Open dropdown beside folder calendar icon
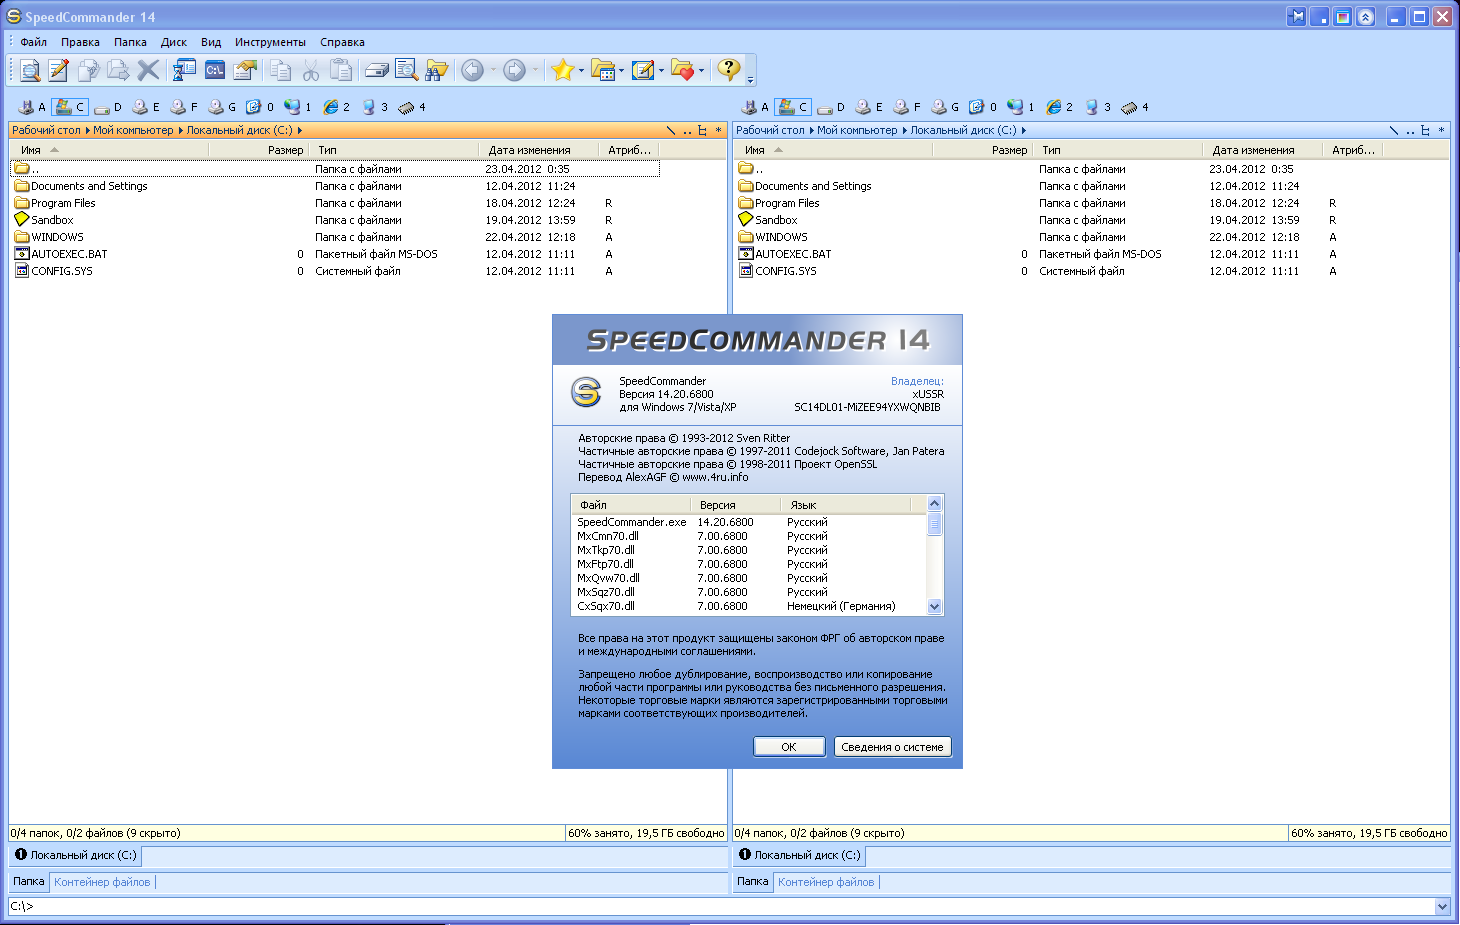This screenshot has width=1460, height=925. point(621,70)
